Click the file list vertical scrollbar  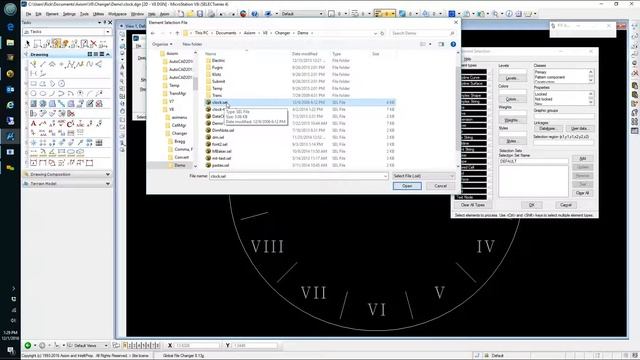pos(458,109)
